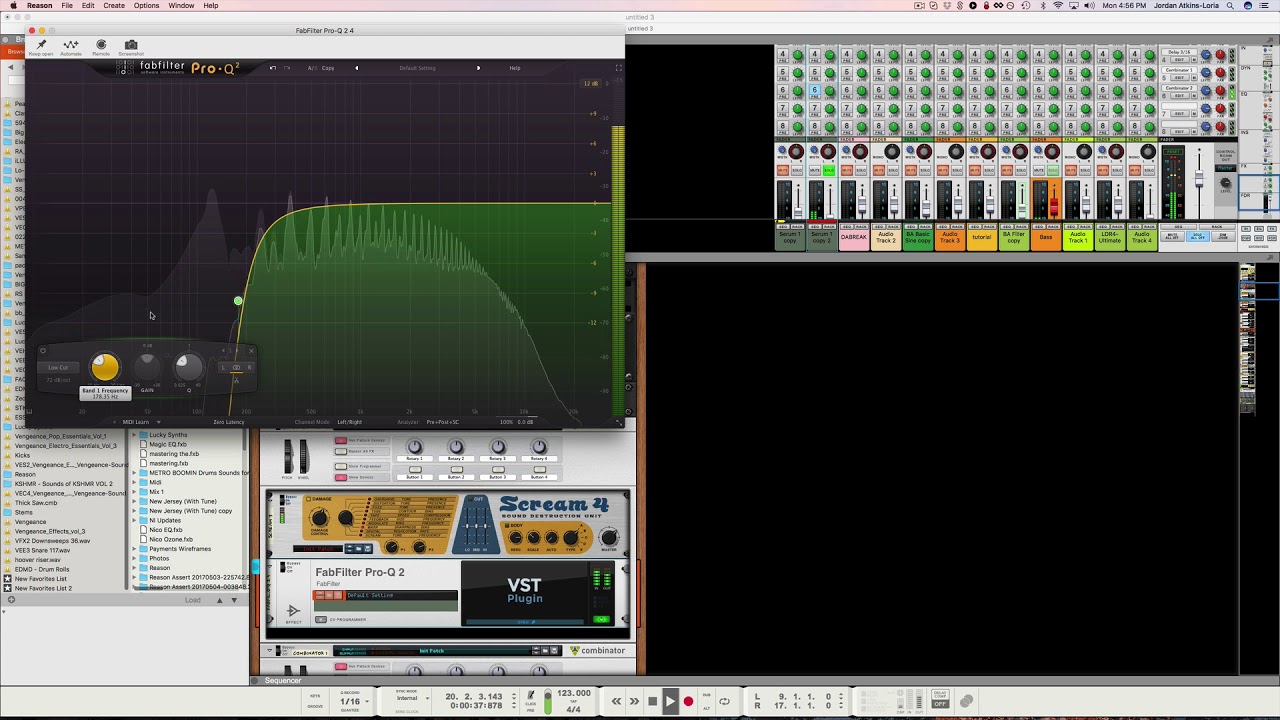The height and width of the screenshot is (720, 1280).
Task: Click the Combinator Rotary 1 knob
Action: coord(415,447)
